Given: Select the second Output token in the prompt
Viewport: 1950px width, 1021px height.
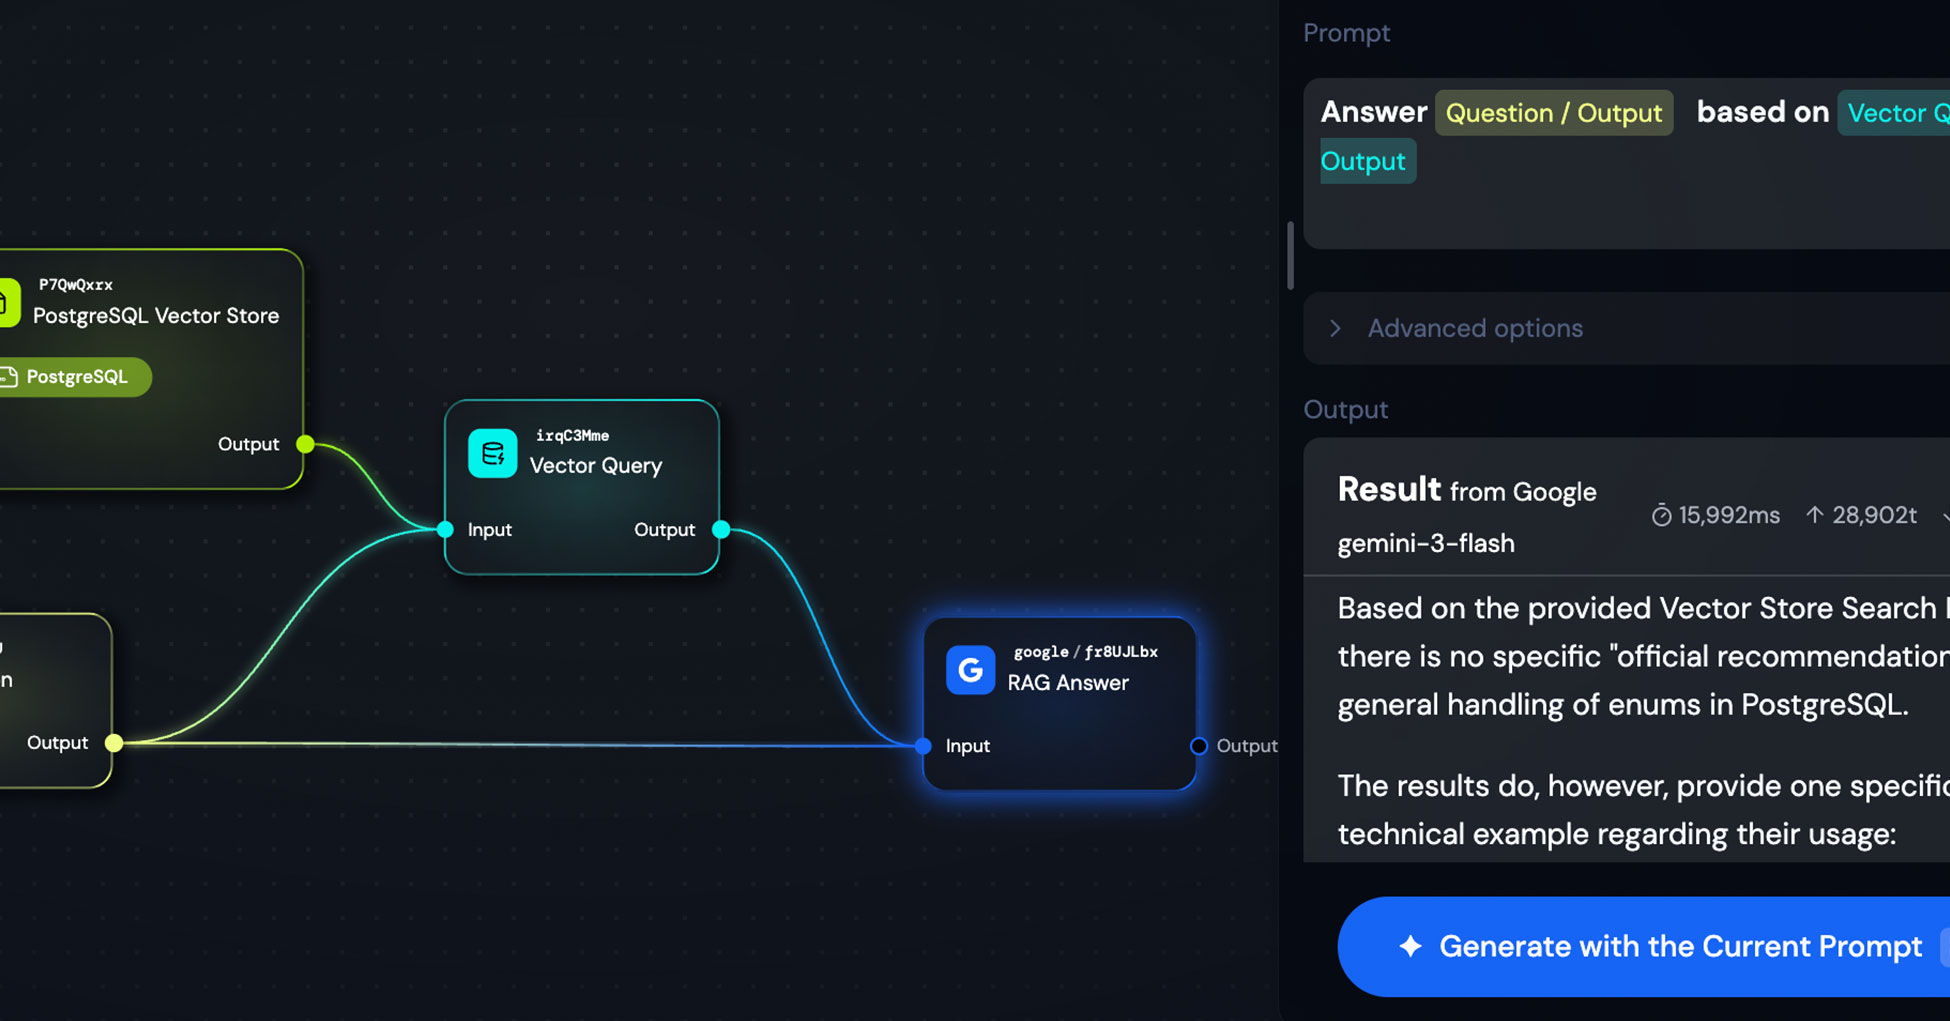Looking at the screenshot, I should [x=1366, y=161].
